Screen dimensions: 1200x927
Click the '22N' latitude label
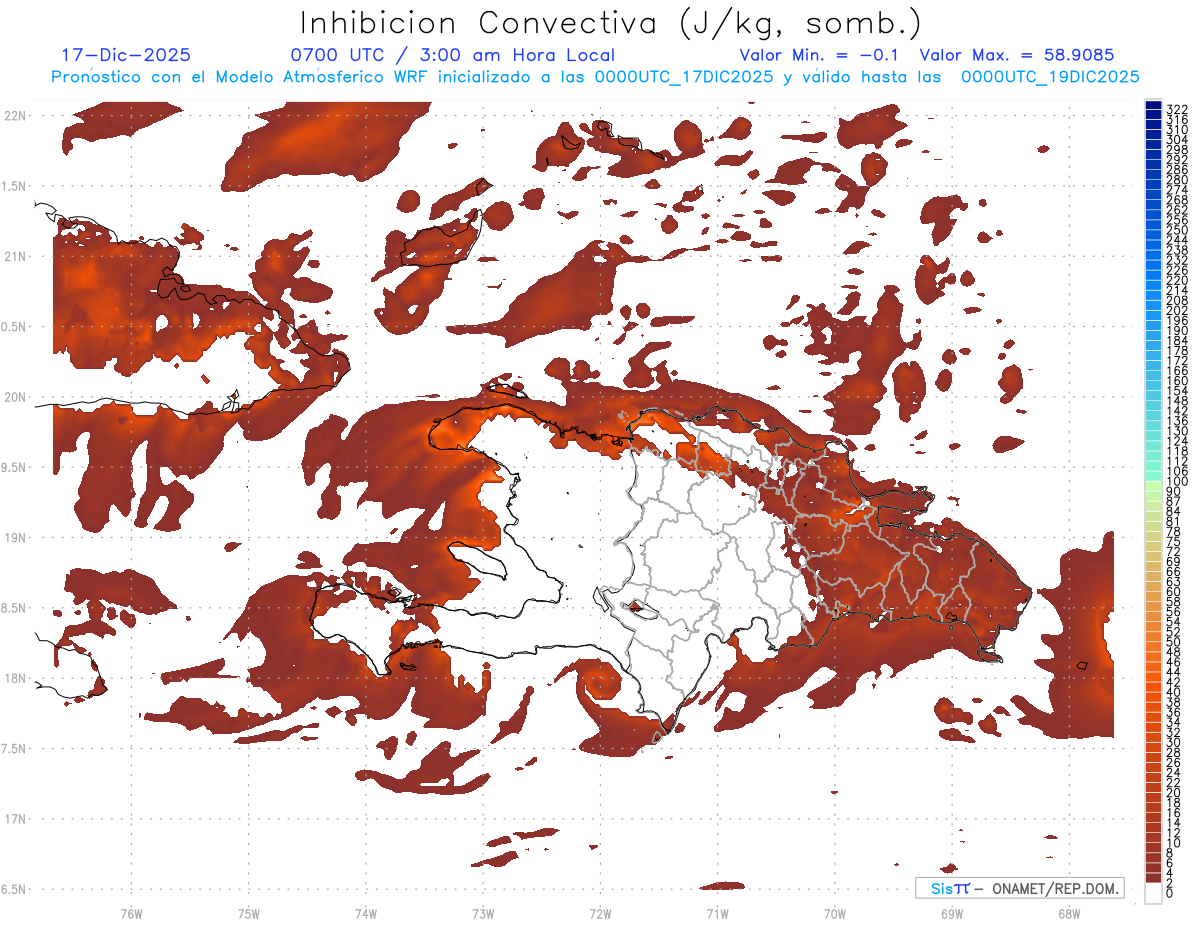click(x=16, y=115)
